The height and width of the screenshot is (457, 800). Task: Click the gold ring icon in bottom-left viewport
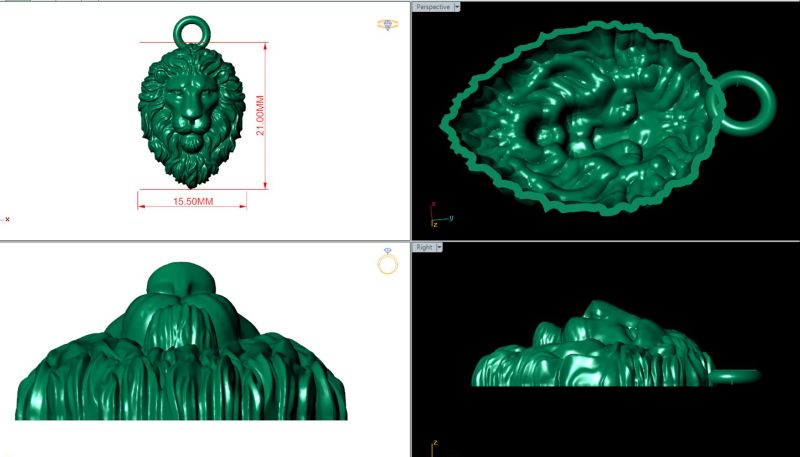pos(387,263)
